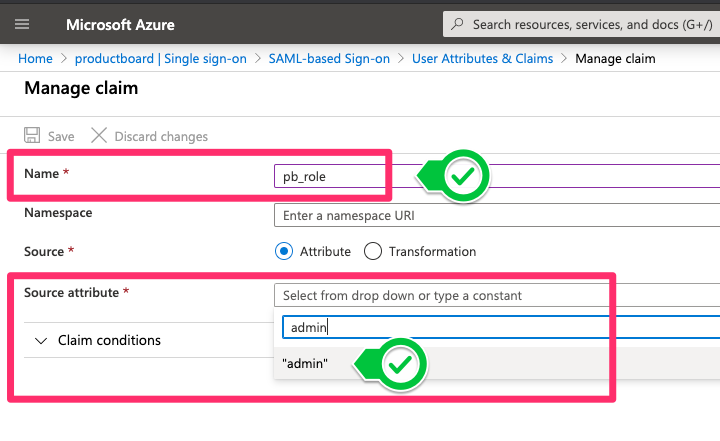Screen dimensions: 720x441
Task: Click the magnifier icon in search bar
Action: point(458,23)
